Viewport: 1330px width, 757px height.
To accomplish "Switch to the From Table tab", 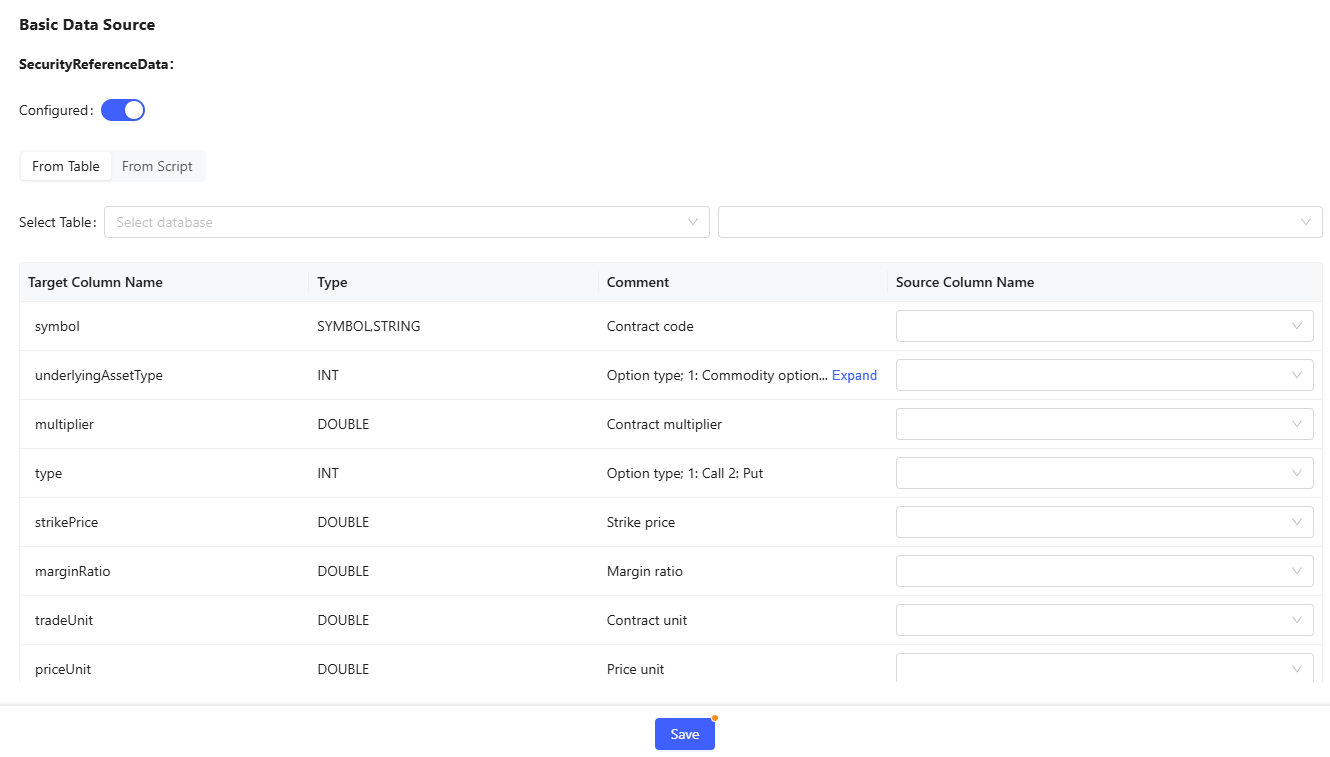I will 66,166.
